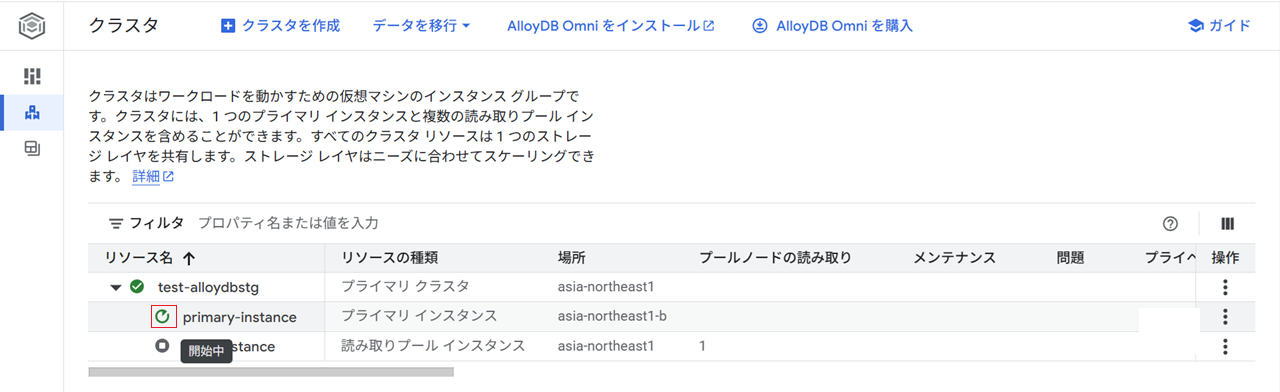Open primary-instance details

tap(239, 317)
